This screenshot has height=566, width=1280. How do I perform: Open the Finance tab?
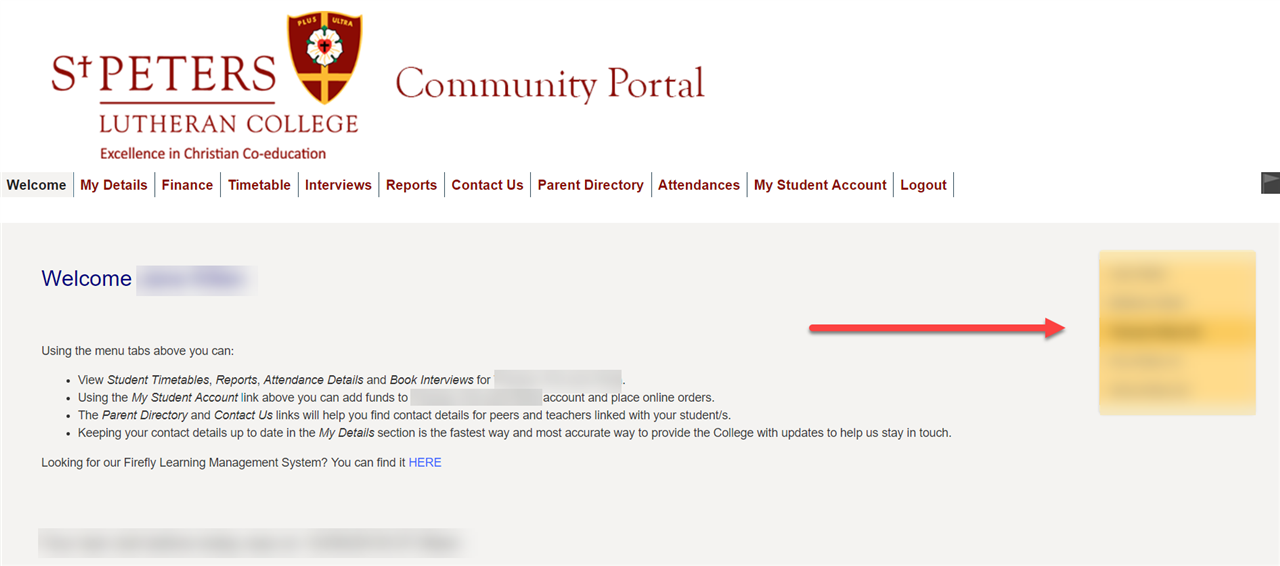pyautogui.click(x=187, y=185)
